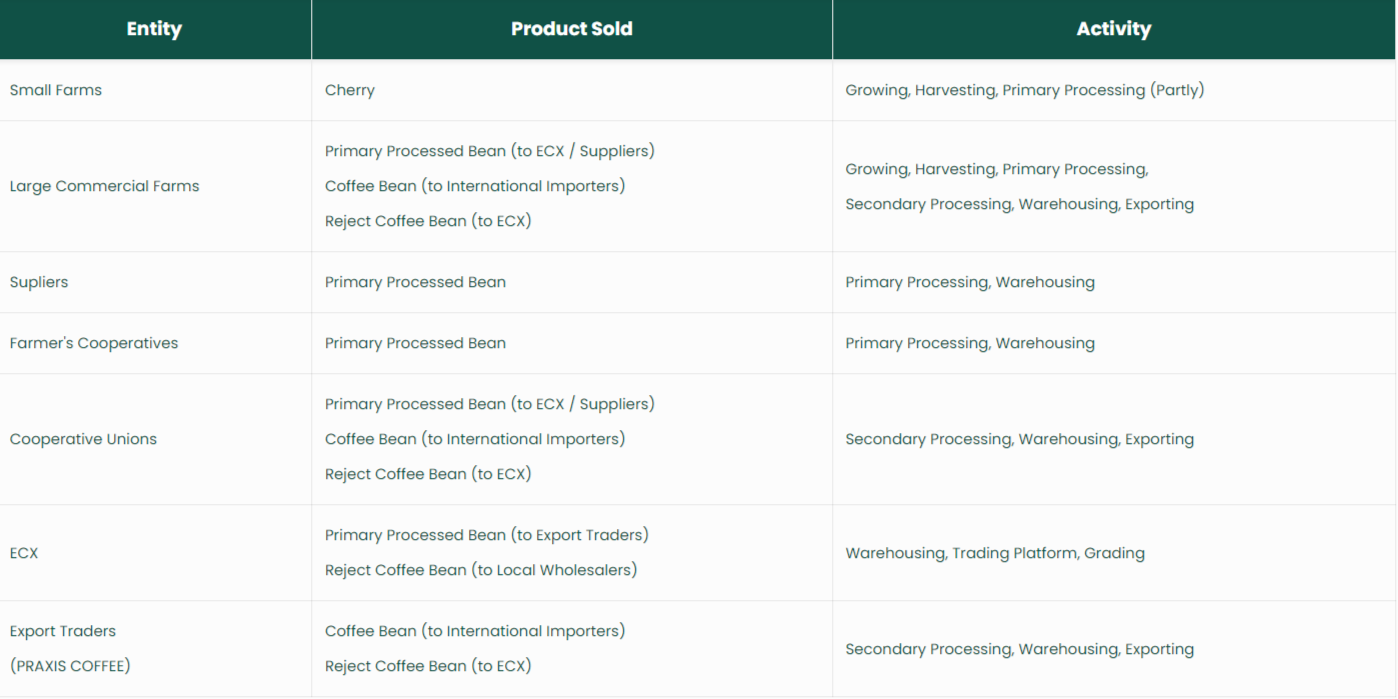Select the Farmer's Cooperatives entity cell
The image size is (1398, 699).
[x=94, y=343]
